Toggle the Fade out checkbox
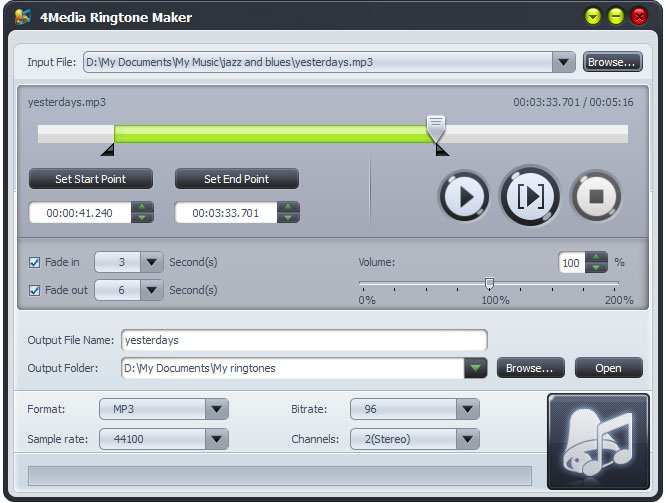Viewport: 666px width, 503px height. point(34,291)
